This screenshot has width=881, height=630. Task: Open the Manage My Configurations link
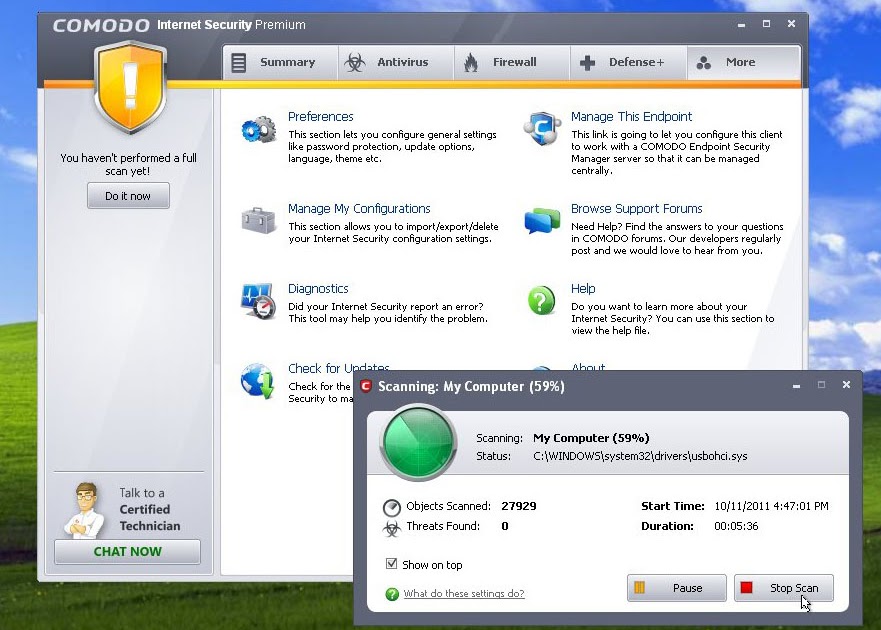[359, 209]
